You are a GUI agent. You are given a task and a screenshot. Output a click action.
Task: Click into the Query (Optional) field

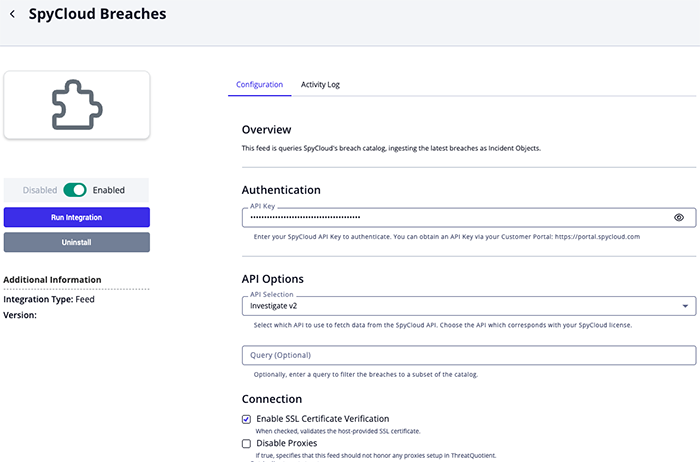(469, 355)
